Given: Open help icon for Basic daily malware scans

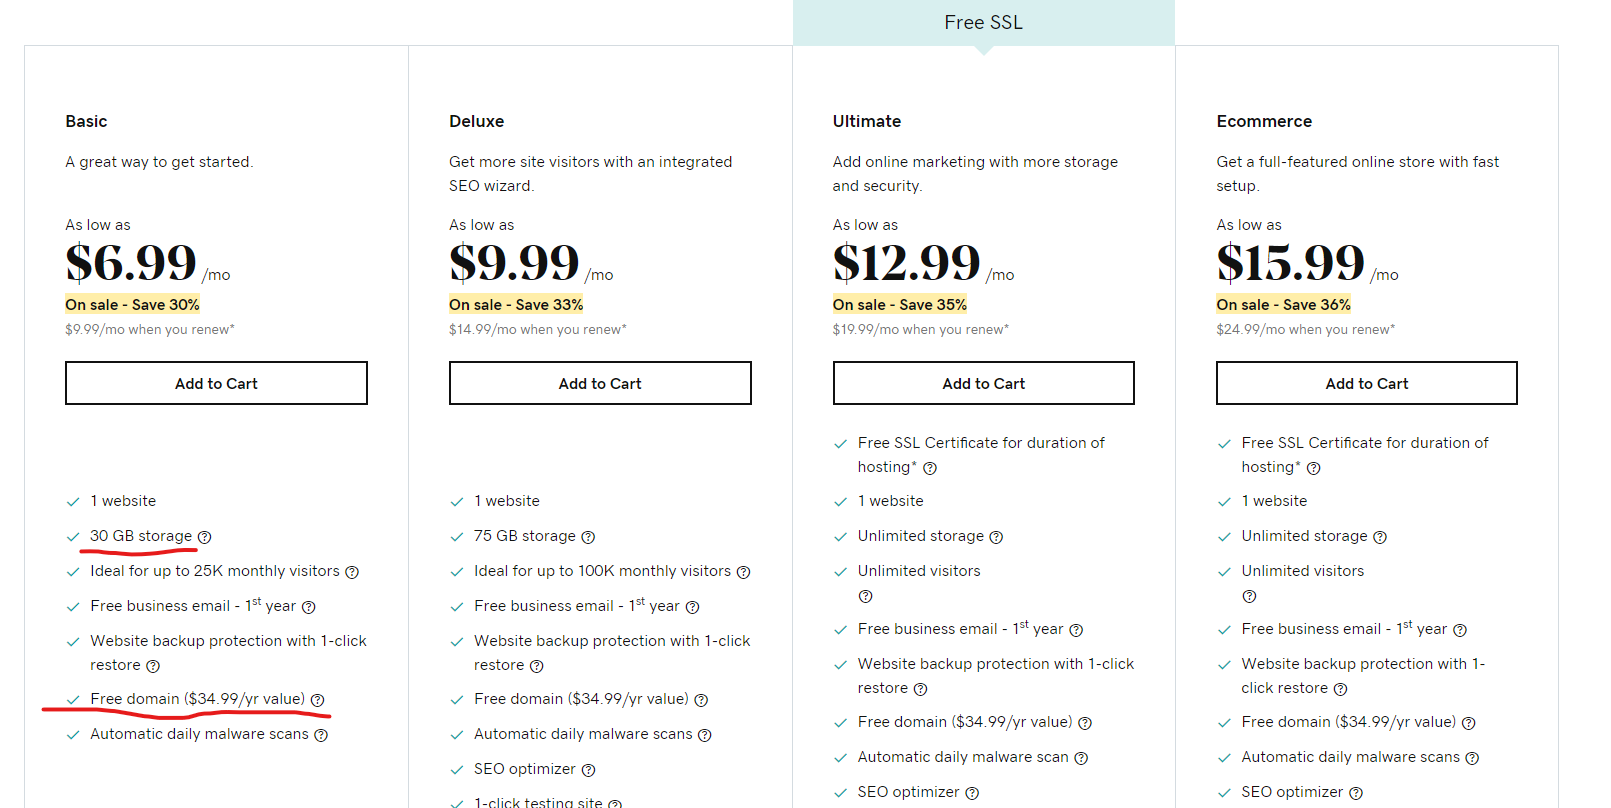Looking at the screenshot, I should point(321,735).
